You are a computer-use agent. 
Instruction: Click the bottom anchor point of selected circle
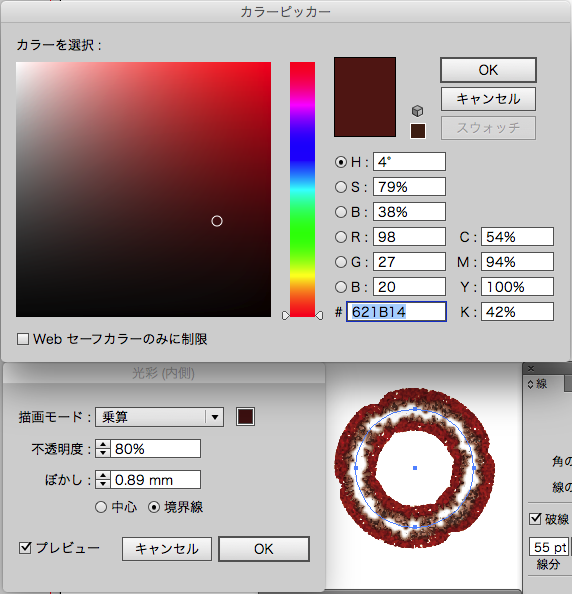pyautogui.click(x=415, y=527)
